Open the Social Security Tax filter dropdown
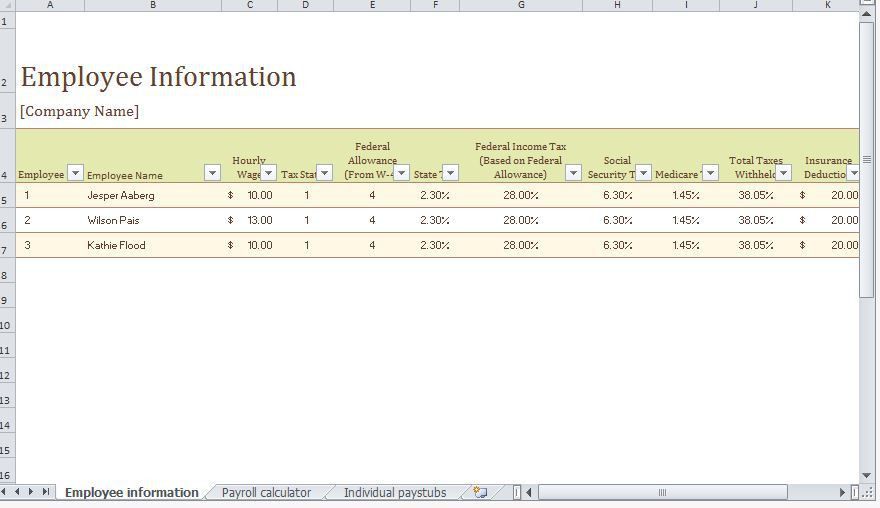The width and height of the screenshot is (880, 508). pos(644,173)
